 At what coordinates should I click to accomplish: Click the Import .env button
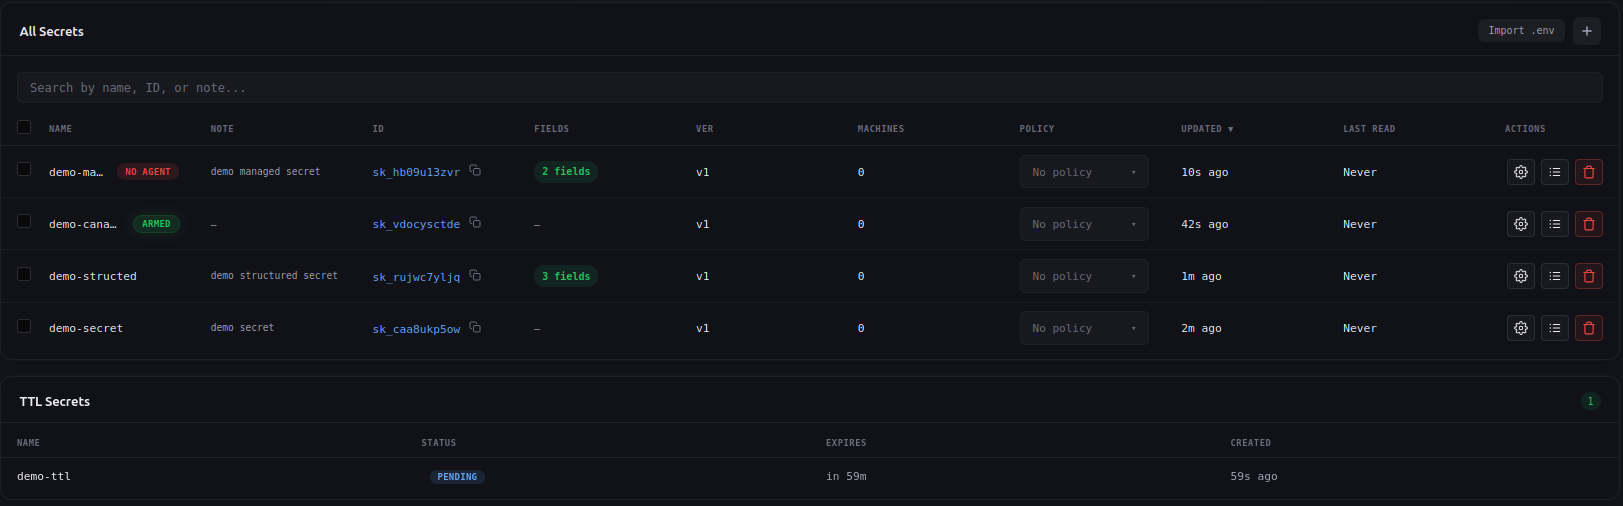pyautogui.click(x=1521, y=31)
